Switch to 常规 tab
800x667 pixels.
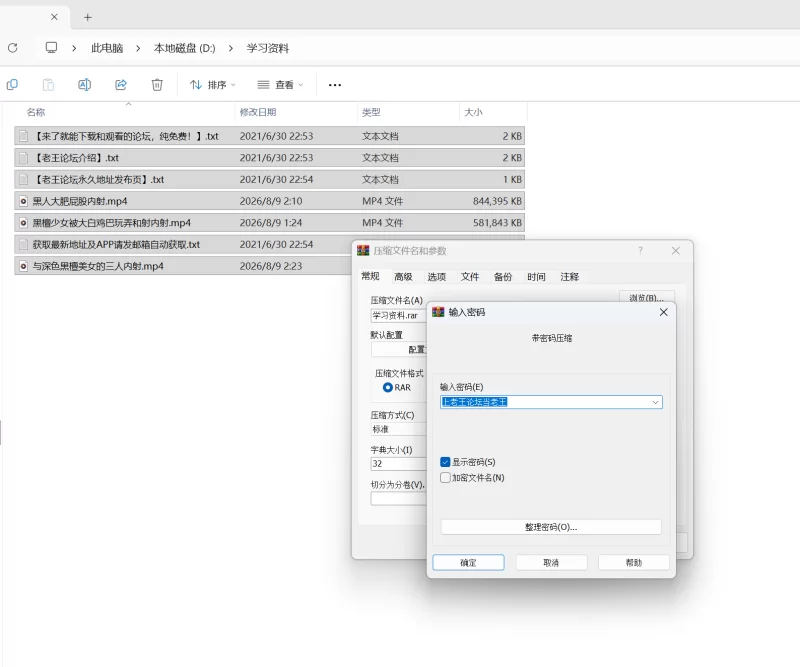[370, 276]
